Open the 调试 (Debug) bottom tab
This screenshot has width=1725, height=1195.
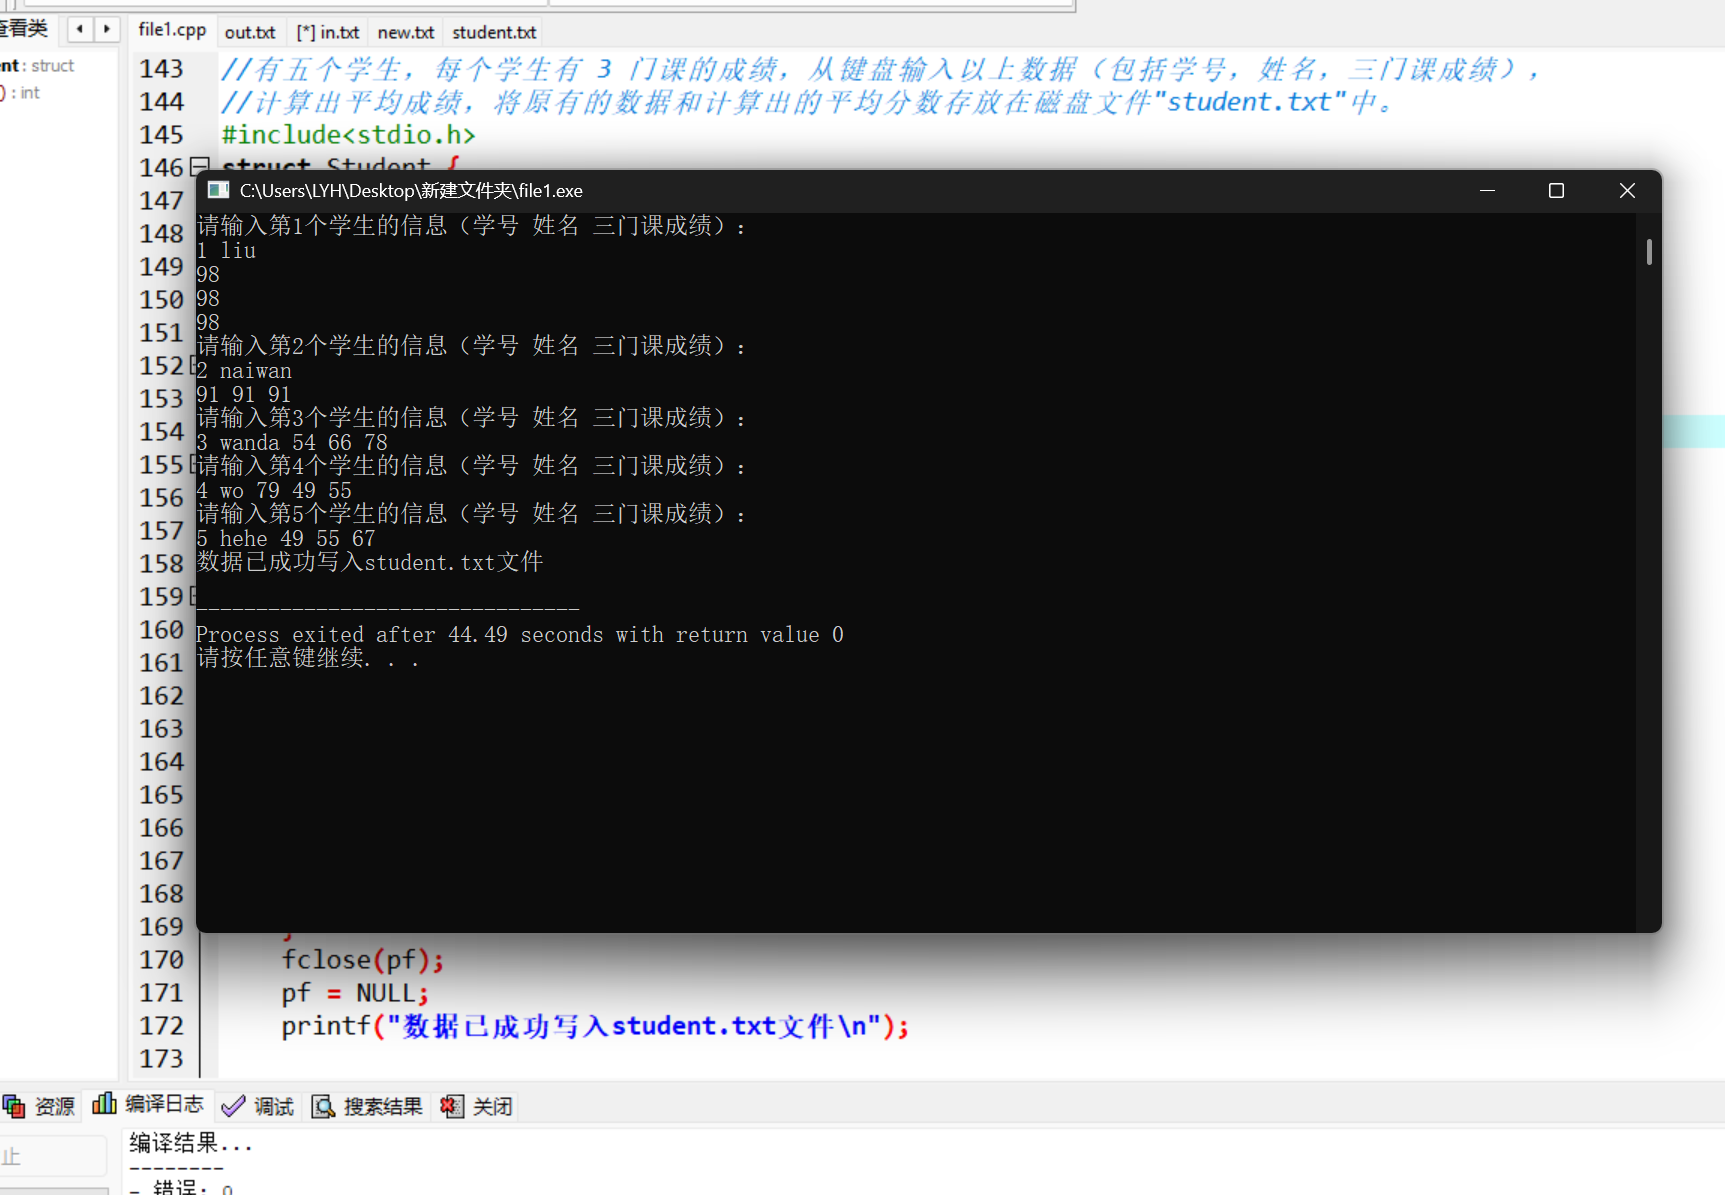coord(258,1106)
